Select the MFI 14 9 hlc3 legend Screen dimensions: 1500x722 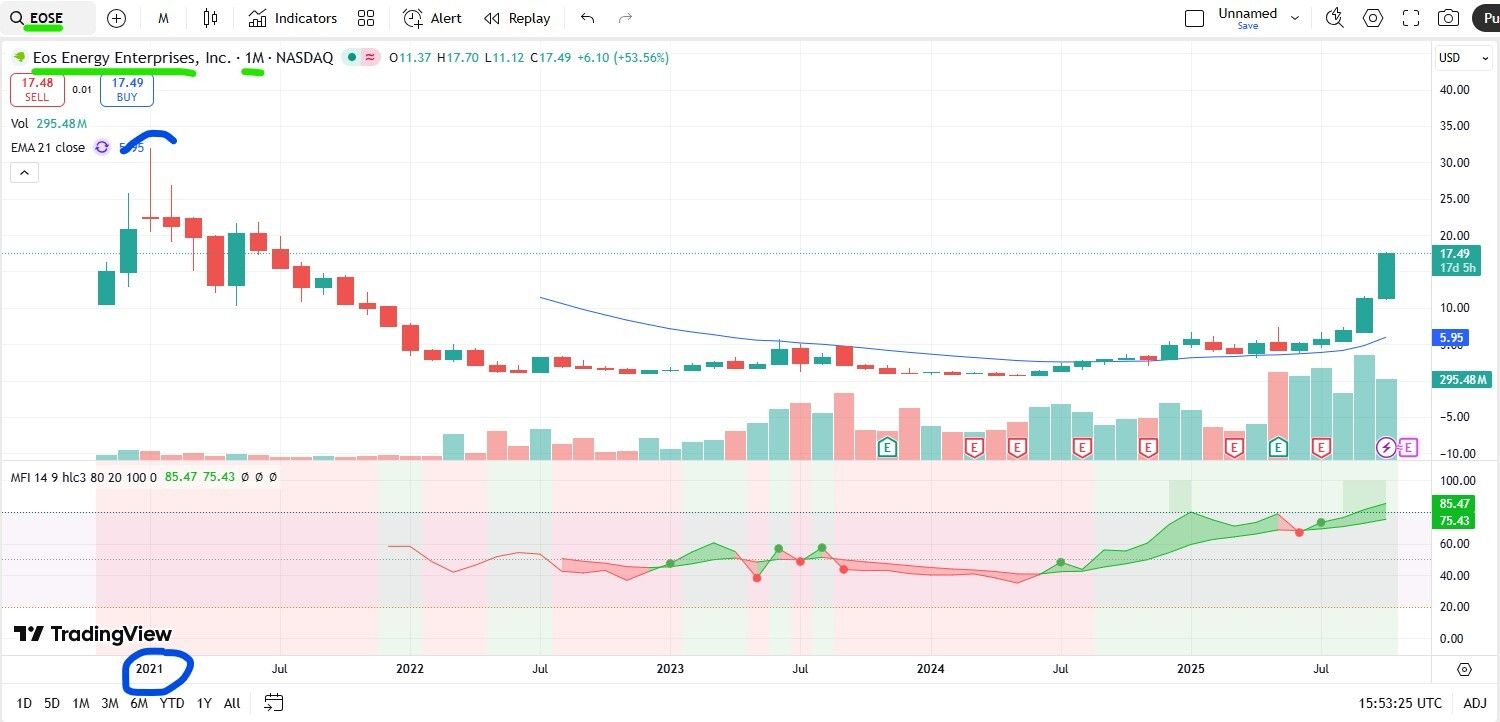(84, 477)
